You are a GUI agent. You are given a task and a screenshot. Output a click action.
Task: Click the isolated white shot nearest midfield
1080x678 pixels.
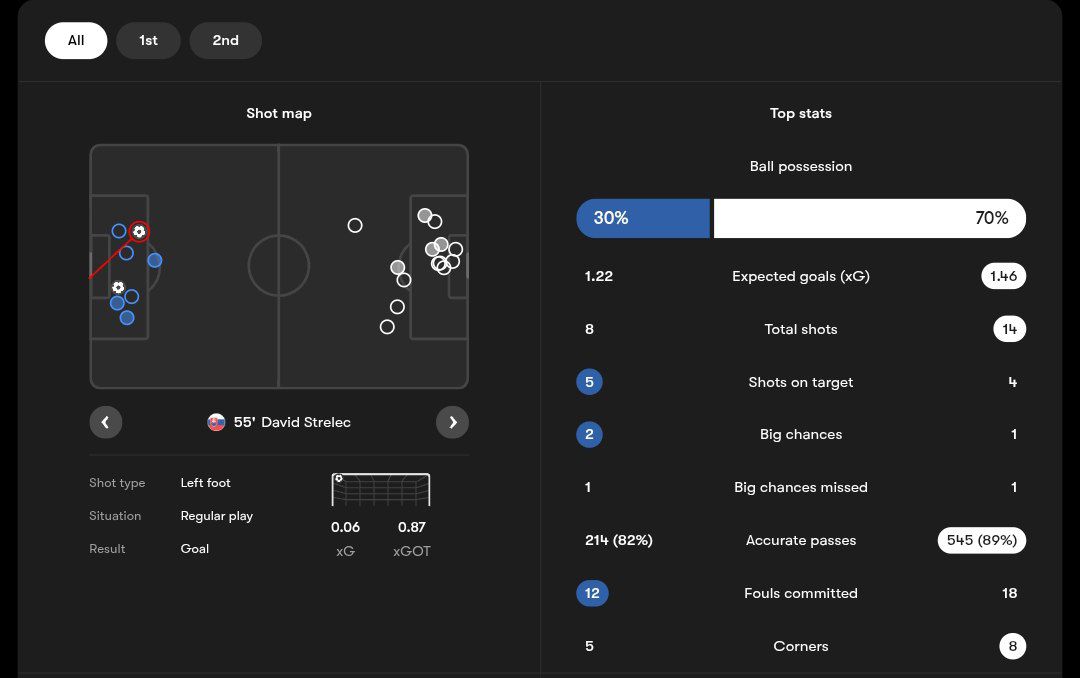coord(355,225)
